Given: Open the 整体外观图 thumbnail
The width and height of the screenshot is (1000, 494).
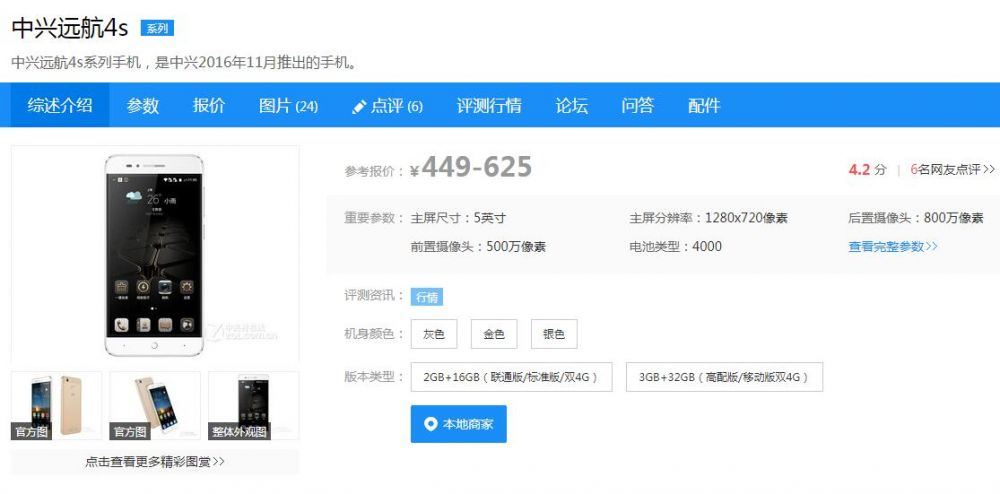Looking at the screenshot, I should tap(253, 406).
